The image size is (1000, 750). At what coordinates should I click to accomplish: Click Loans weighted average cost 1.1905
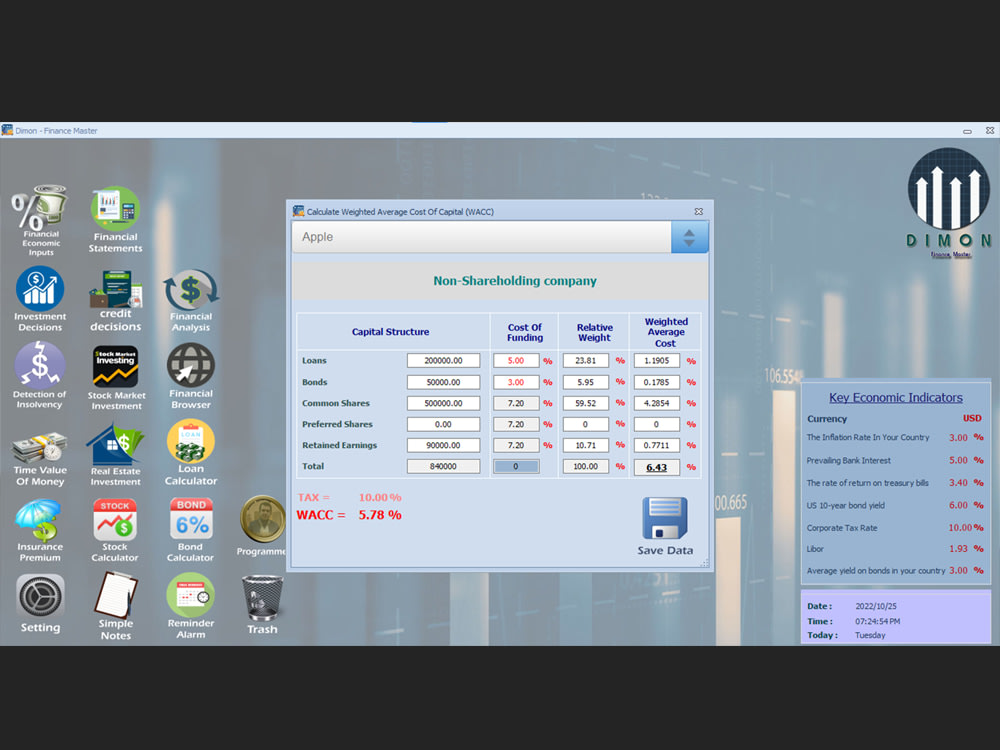tap(656, 360)
